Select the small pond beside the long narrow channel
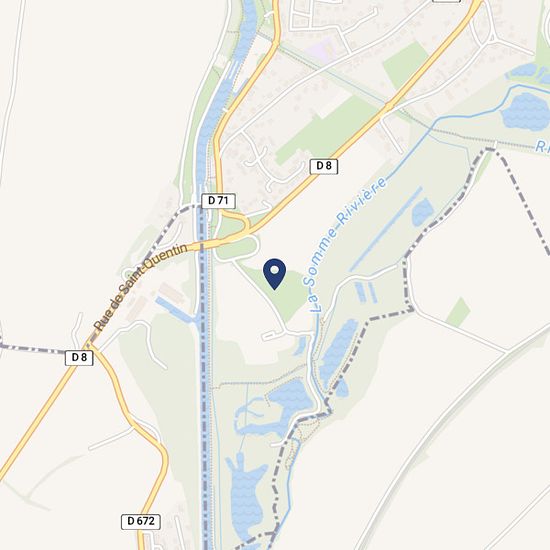 pyautogui.click(x=422, y=212)
